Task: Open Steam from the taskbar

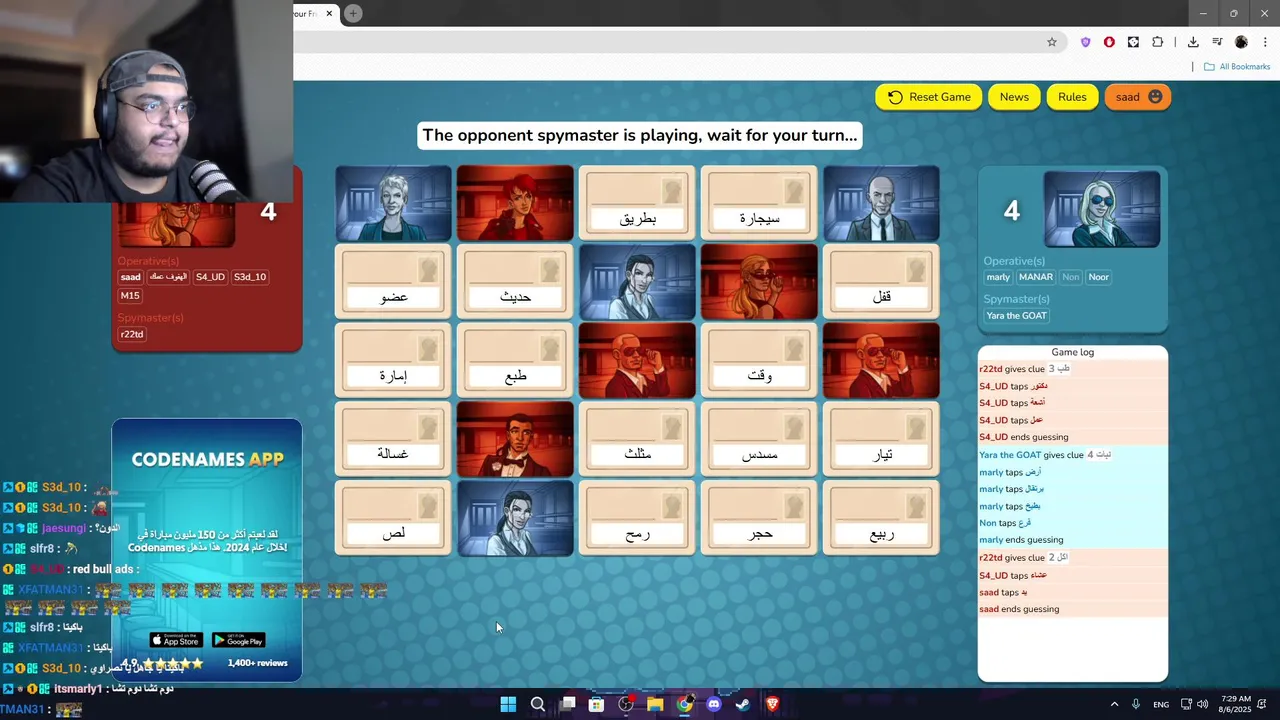Action: click(x=743, y=704)
